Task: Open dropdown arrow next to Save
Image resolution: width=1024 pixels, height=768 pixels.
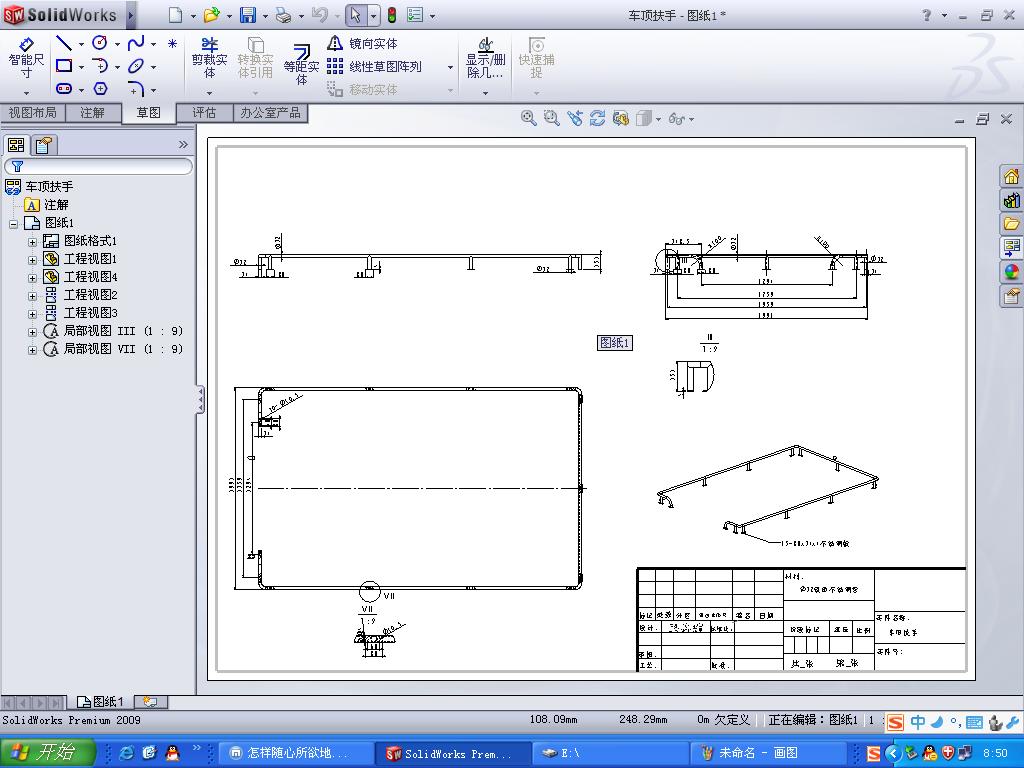Action: pos(264,16)
